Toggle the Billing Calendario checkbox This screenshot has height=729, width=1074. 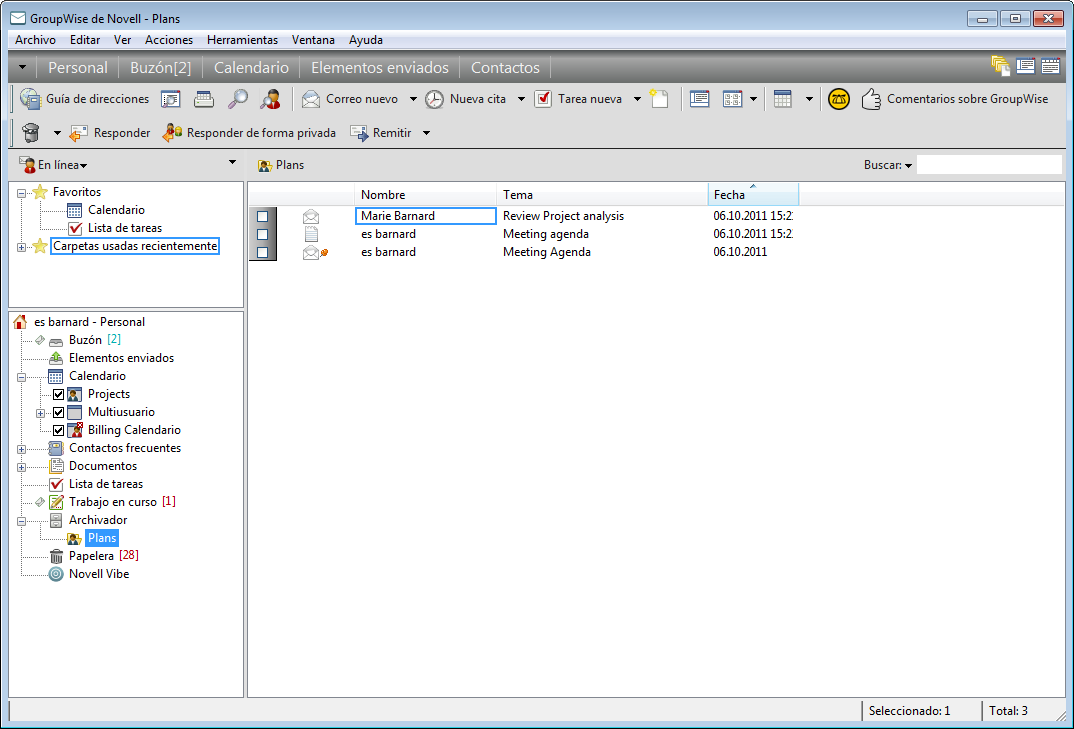[58, 430]
